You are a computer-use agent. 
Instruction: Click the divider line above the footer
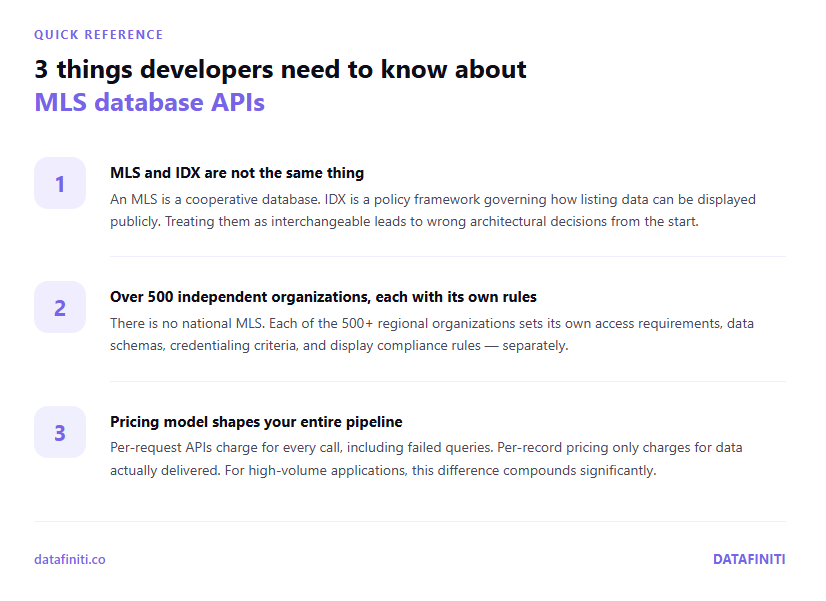[x=410, y=521]
